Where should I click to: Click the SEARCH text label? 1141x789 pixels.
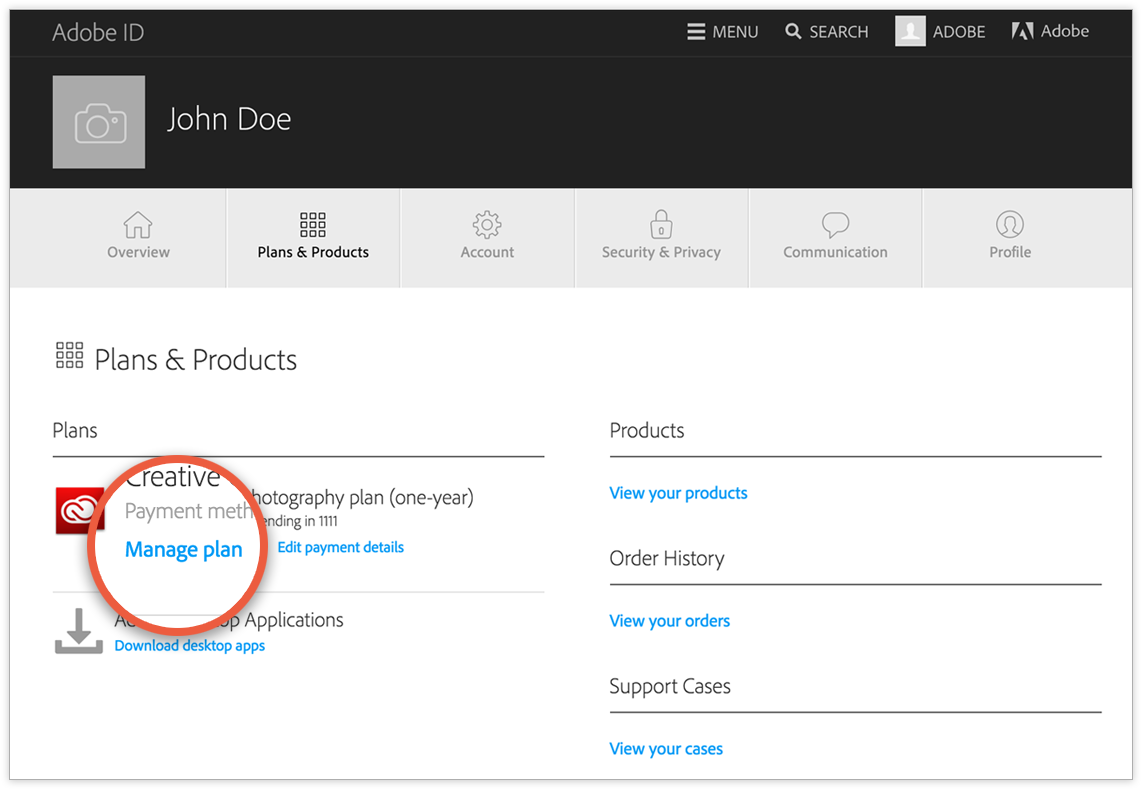pos(839,32)
